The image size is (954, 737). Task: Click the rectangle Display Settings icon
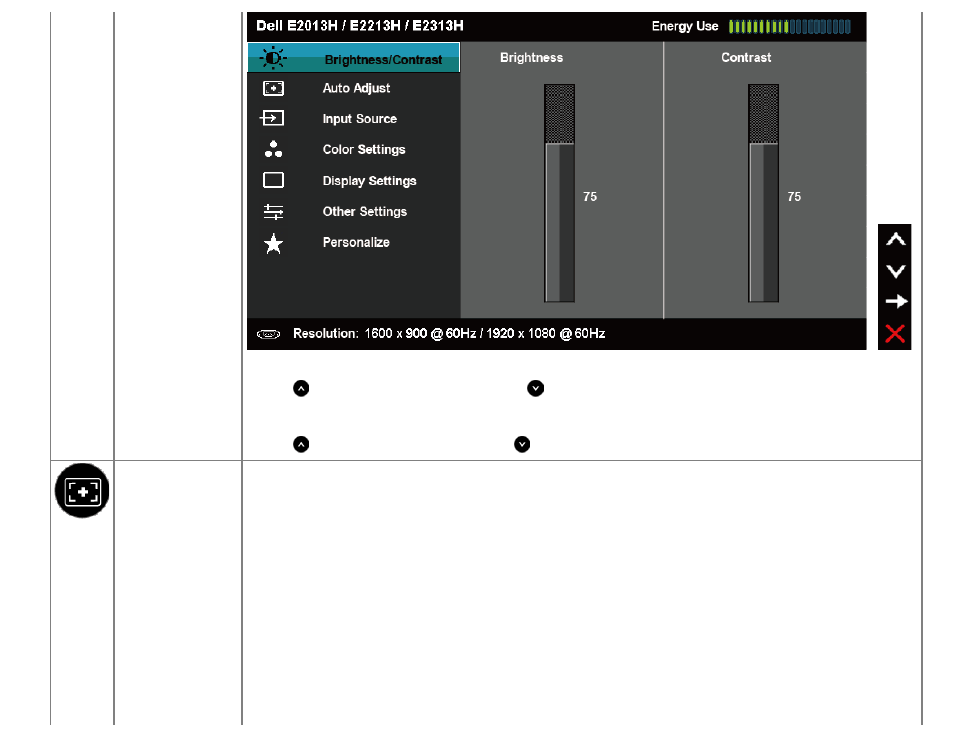click(273, 180)
